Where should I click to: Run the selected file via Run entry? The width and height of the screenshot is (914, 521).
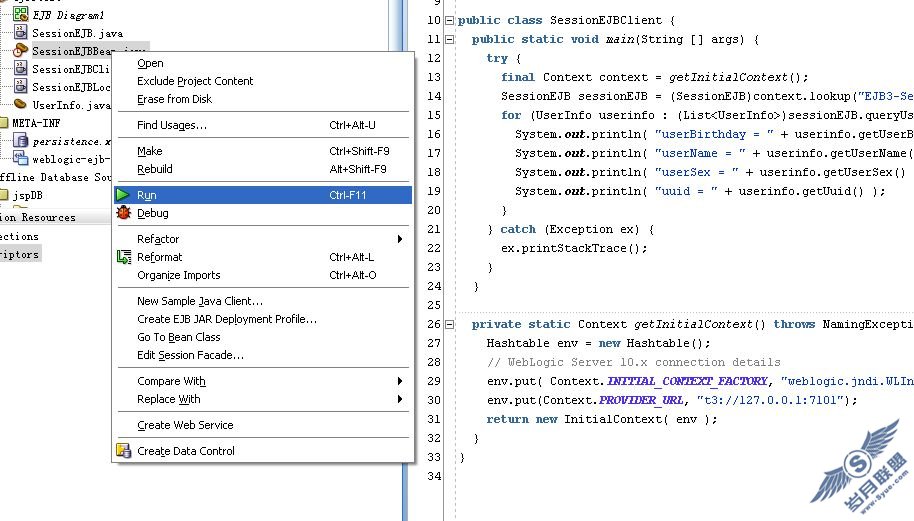pyautogui.click(x=263, y=195)
